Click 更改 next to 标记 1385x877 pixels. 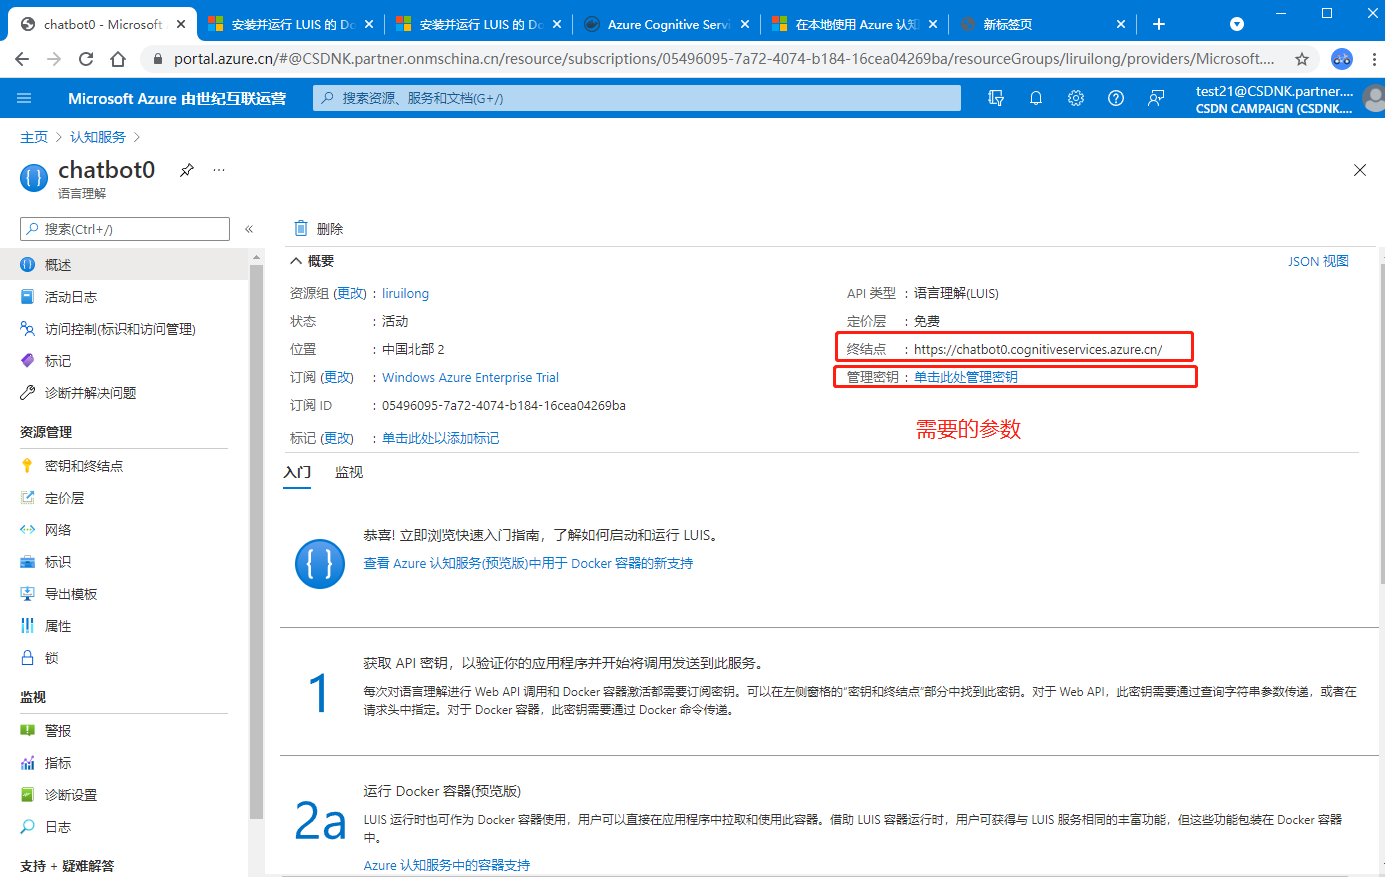[337, 438]
